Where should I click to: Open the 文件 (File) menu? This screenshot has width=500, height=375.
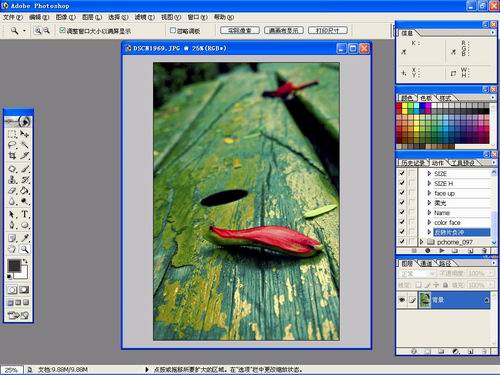click(13, 17)
